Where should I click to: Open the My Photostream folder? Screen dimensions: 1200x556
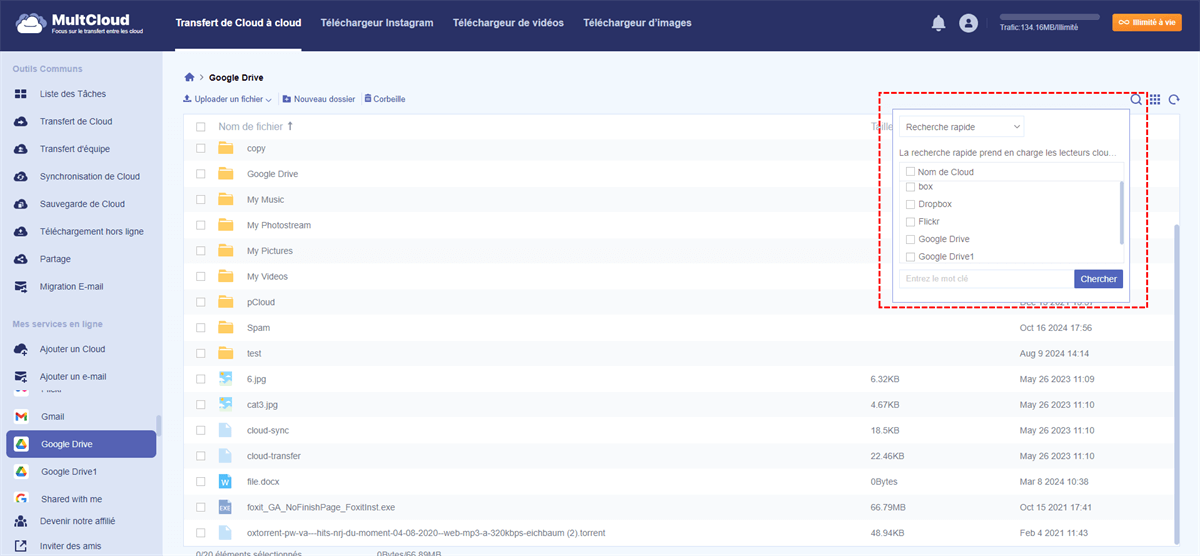point(279,225)
